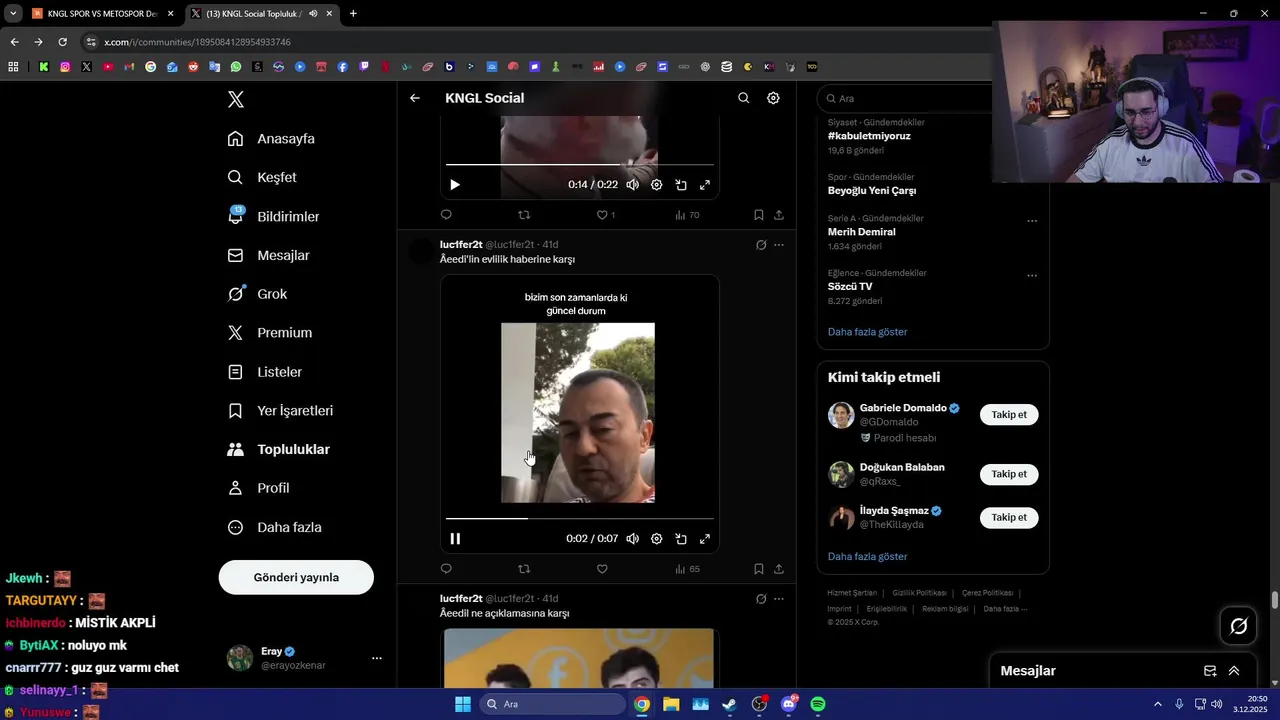The height and width of the screenshot is (720, 1280).
Task: Pause the video playing at 0:02
Action: [x=455, y=539]
